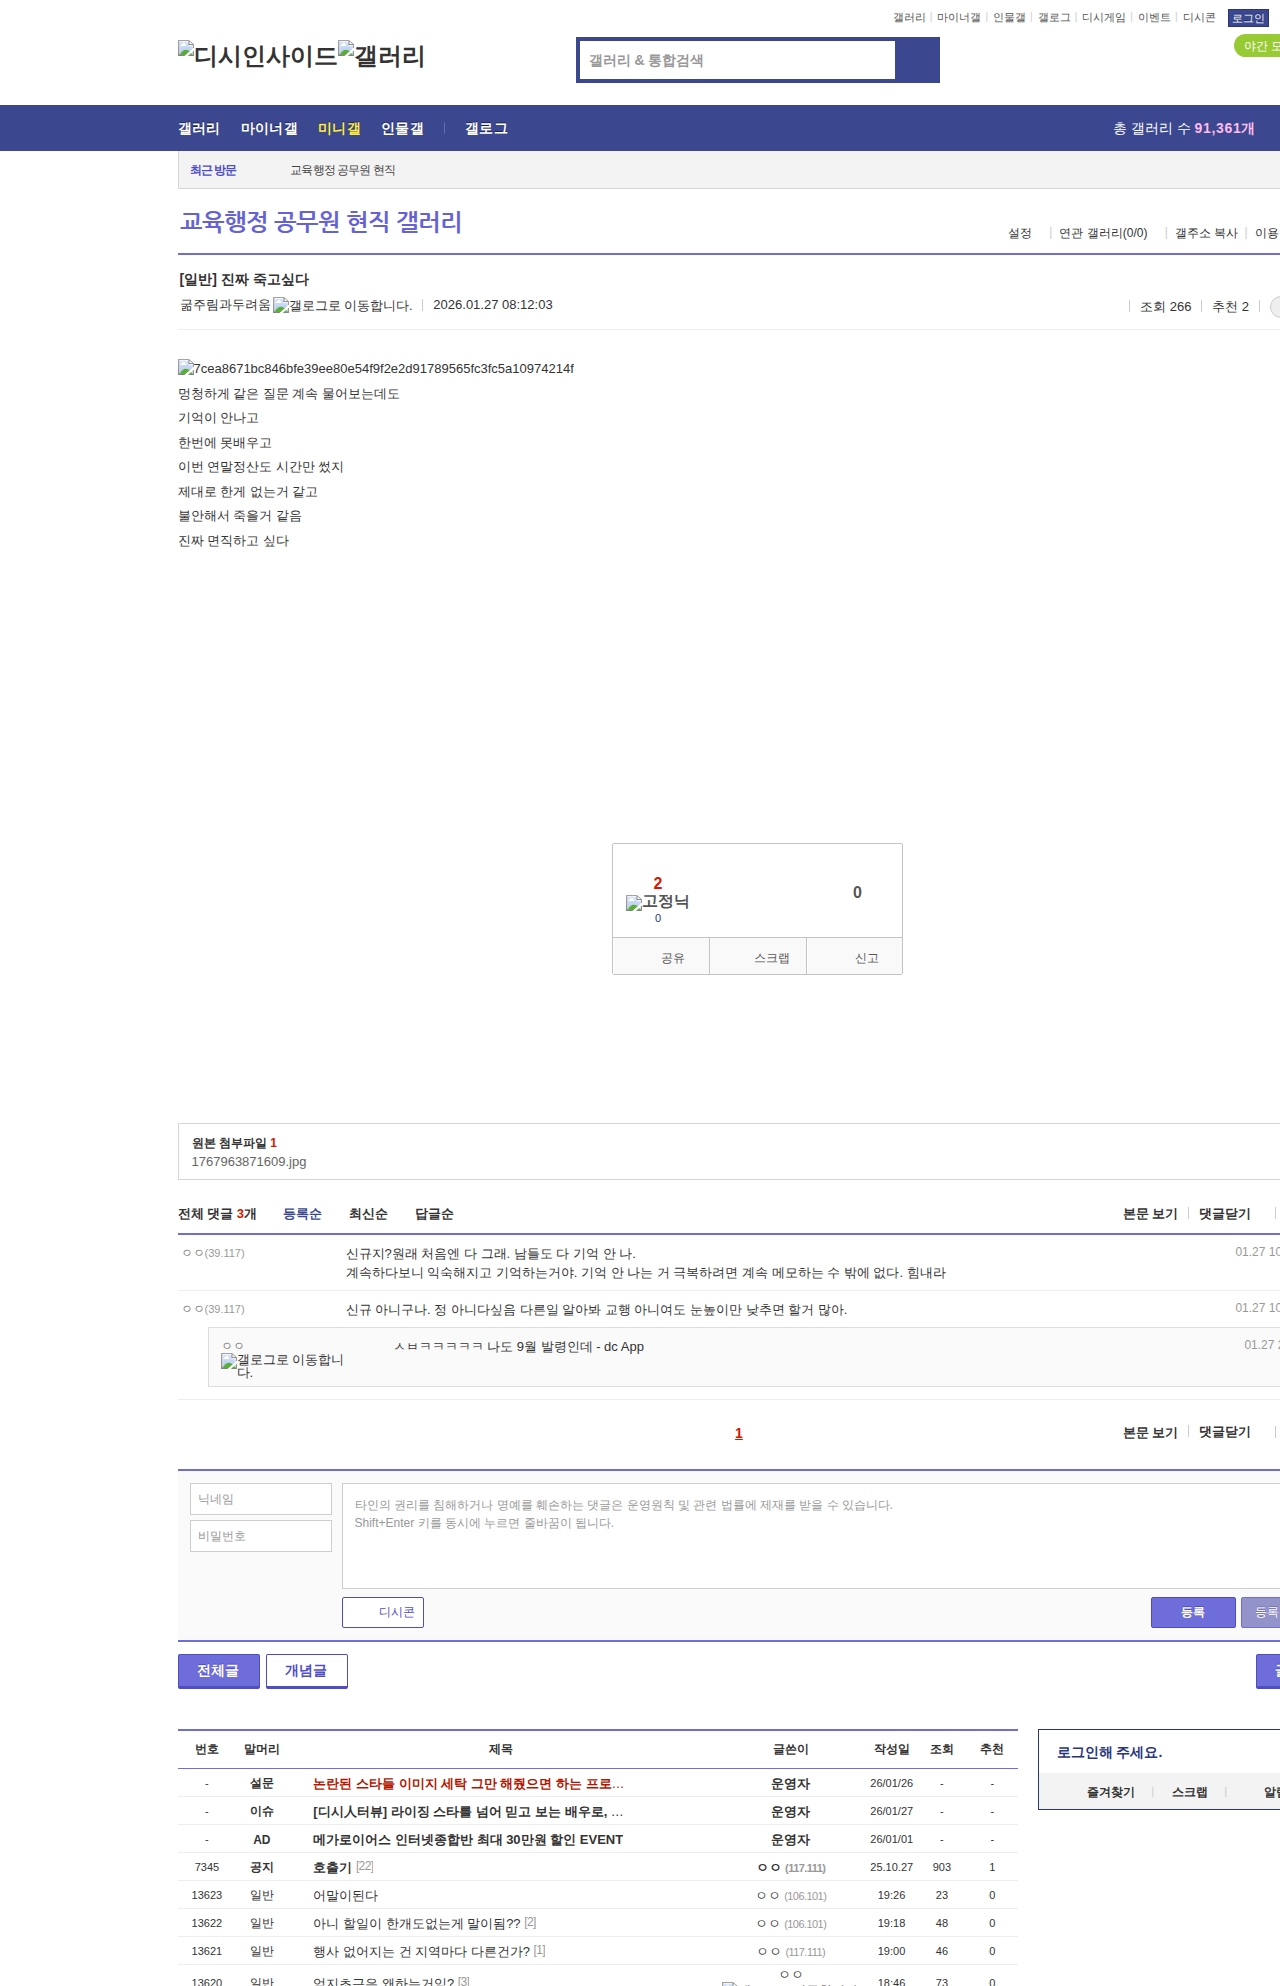The image size is (1280, 1986).
Task: Open 스크랩 in the login box
Action: coord(1190,1792)
